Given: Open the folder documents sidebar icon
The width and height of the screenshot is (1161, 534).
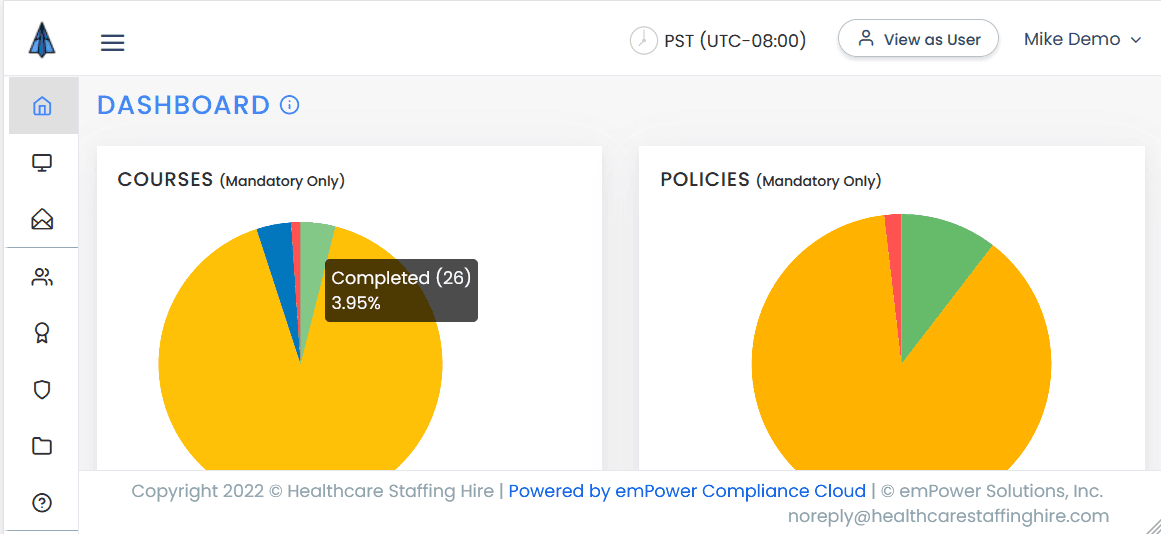Looking at the screenshot, I should 42,446.
